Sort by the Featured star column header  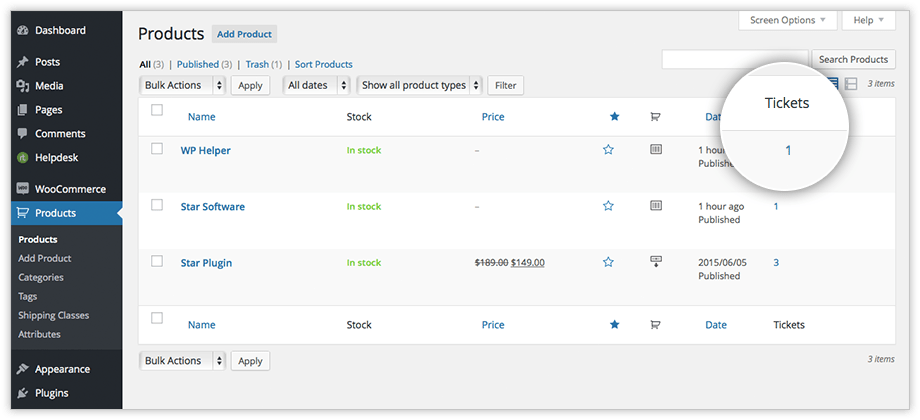pyautogui.click(x=614, y=116)
